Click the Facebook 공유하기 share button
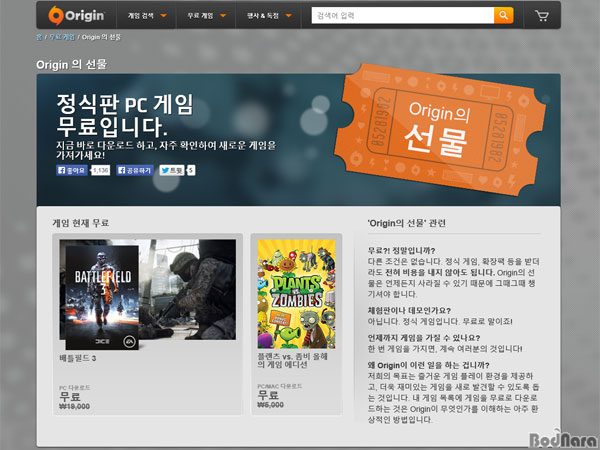Screen dimensions: 600x450 coord(135,170)
